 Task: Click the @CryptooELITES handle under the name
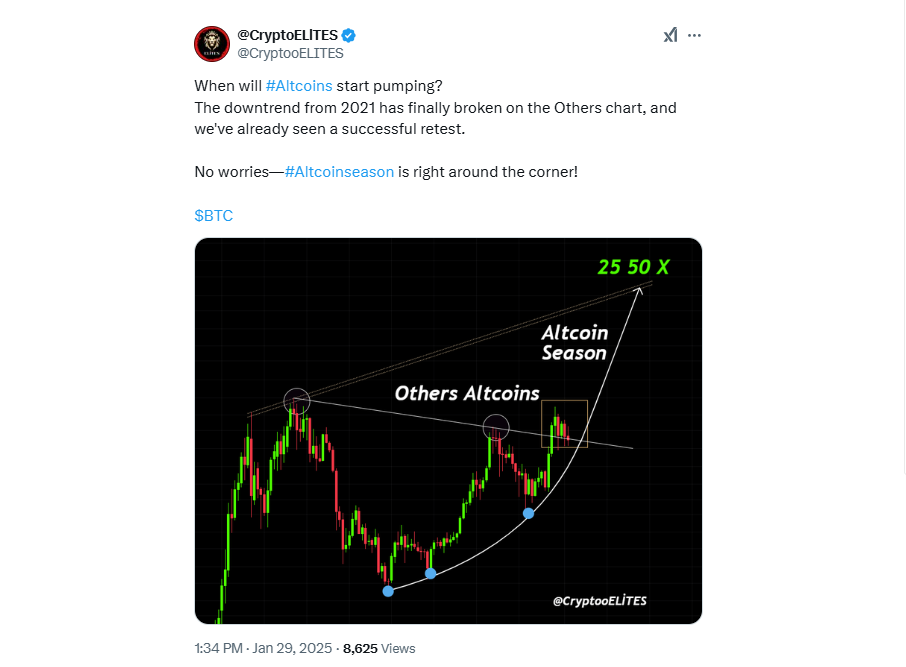pyautogui.click(x=290, y=53)
